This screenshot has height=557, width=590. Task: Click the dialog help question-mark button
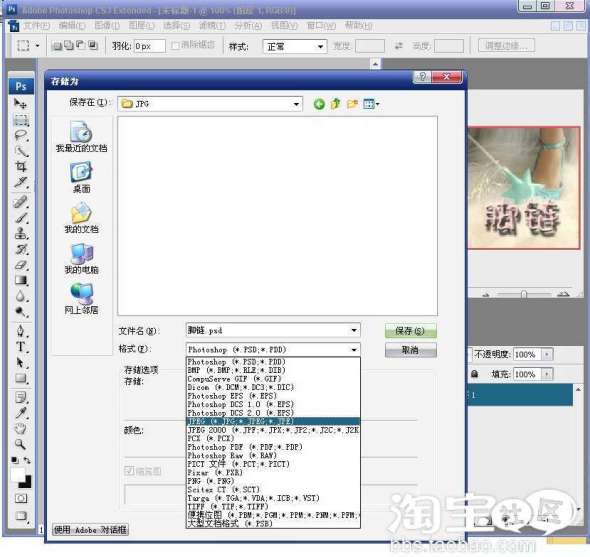coord(423,77)
